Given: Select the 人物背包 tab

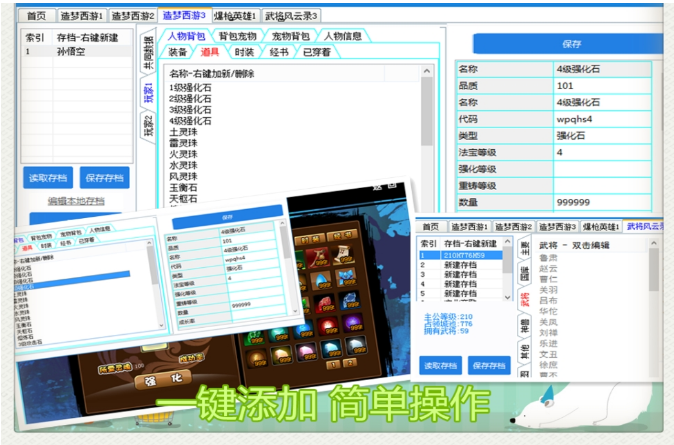Looking at the screenshot, I should [x=186, y=36].
